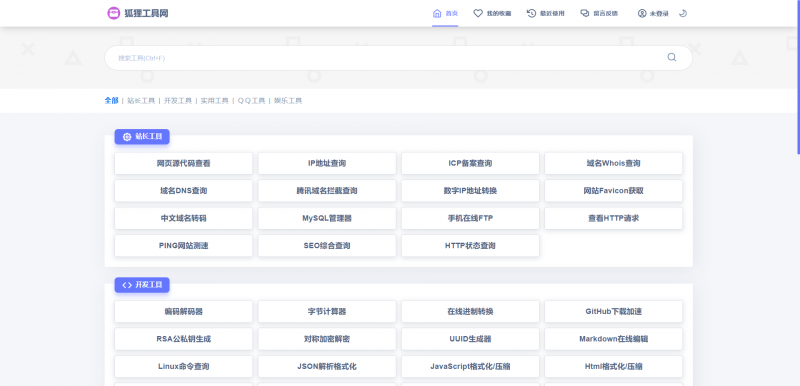Select 开发工具 in category filter row
This screenshot has width=800, height=386.
178,100
